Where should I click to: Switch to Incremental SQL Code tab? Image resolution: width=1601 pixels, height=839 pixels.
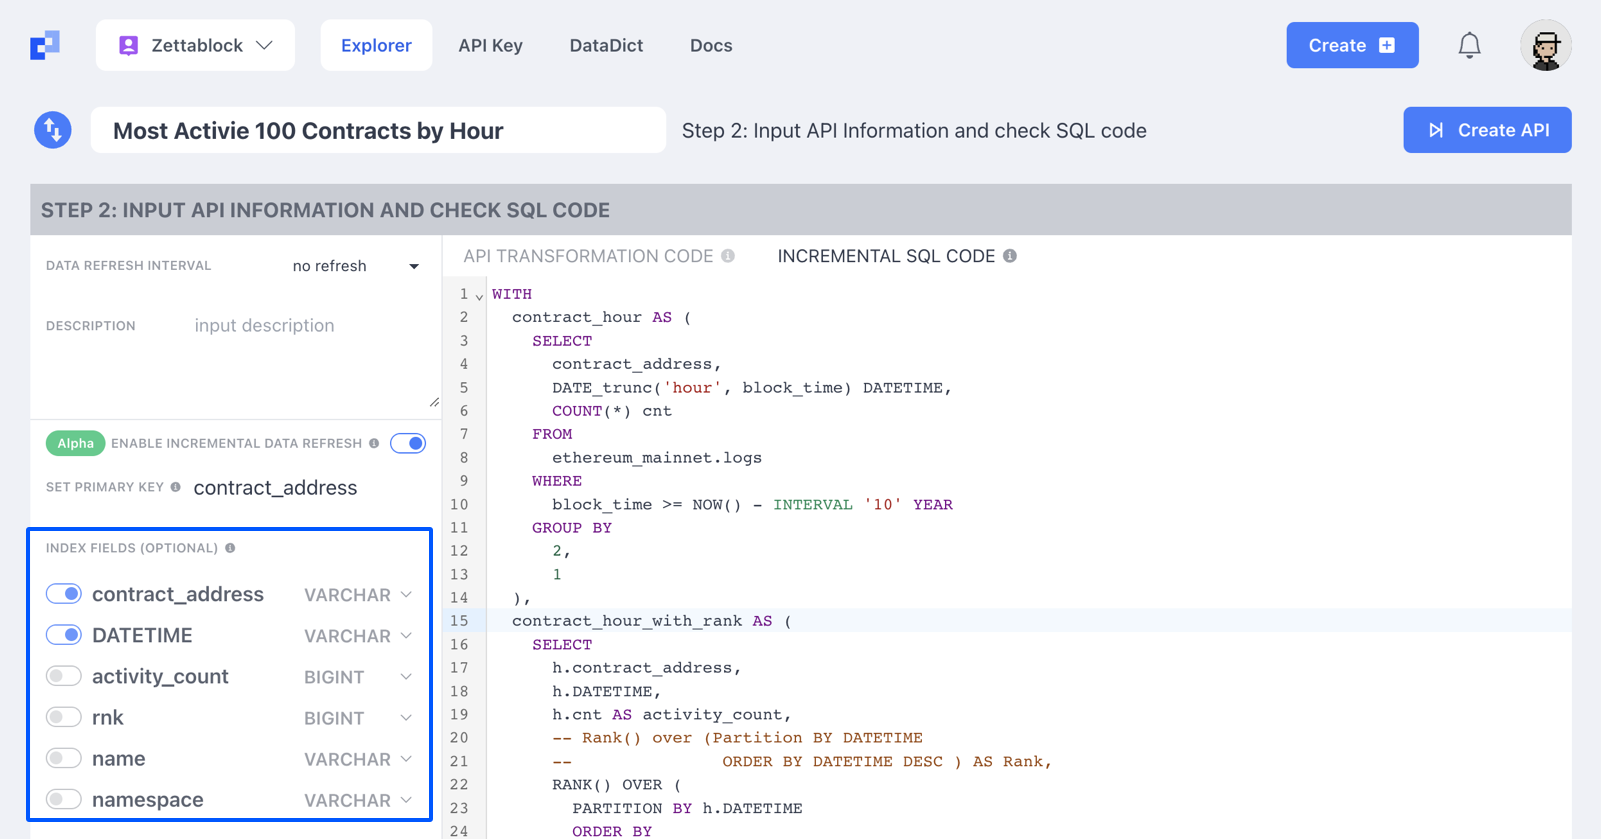pyautogui.click(x=886, y=256)
